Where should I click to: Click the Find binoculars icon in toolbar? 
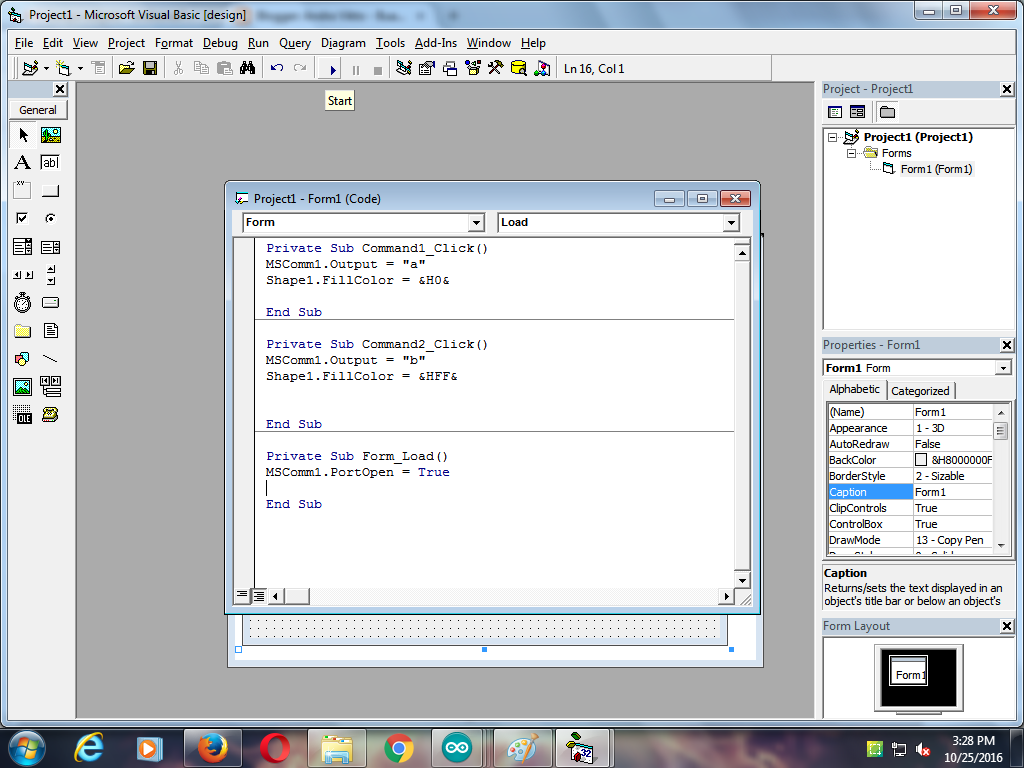(x=249, y=69)
